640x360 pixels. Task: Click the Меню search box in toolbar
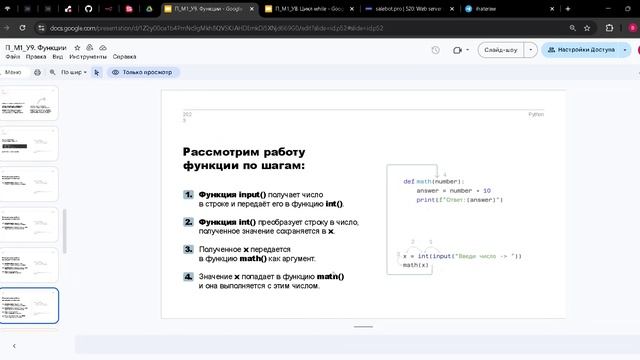(x=13, y=72)
